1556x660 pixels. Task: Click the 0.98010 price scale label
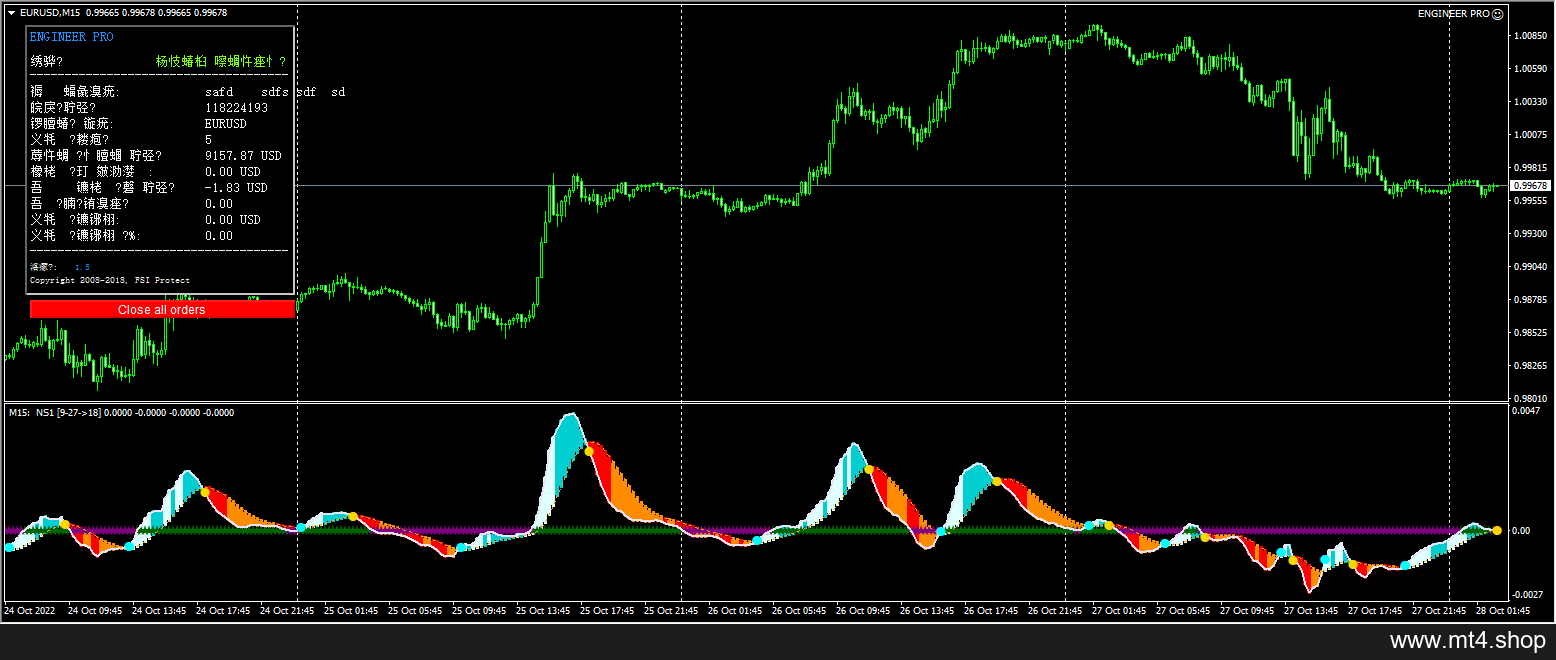(1532, 398)
